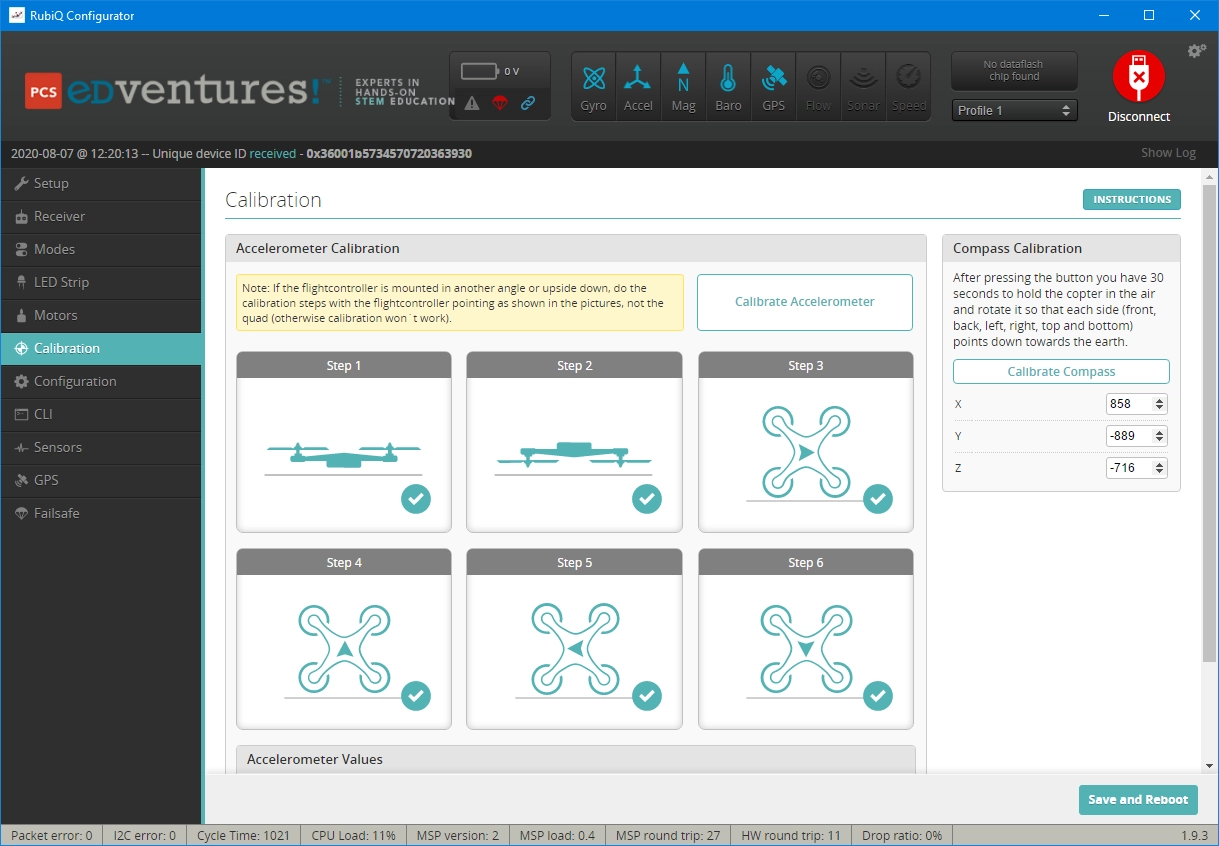Click the GPS satellite sensor icon
The image size is (1219, 846).
click(773, 86)
